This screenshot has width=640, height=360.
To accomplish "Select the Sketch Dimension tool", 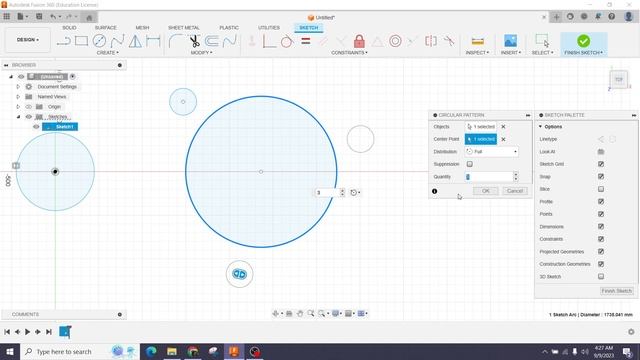I will click(x=153, y=41).
